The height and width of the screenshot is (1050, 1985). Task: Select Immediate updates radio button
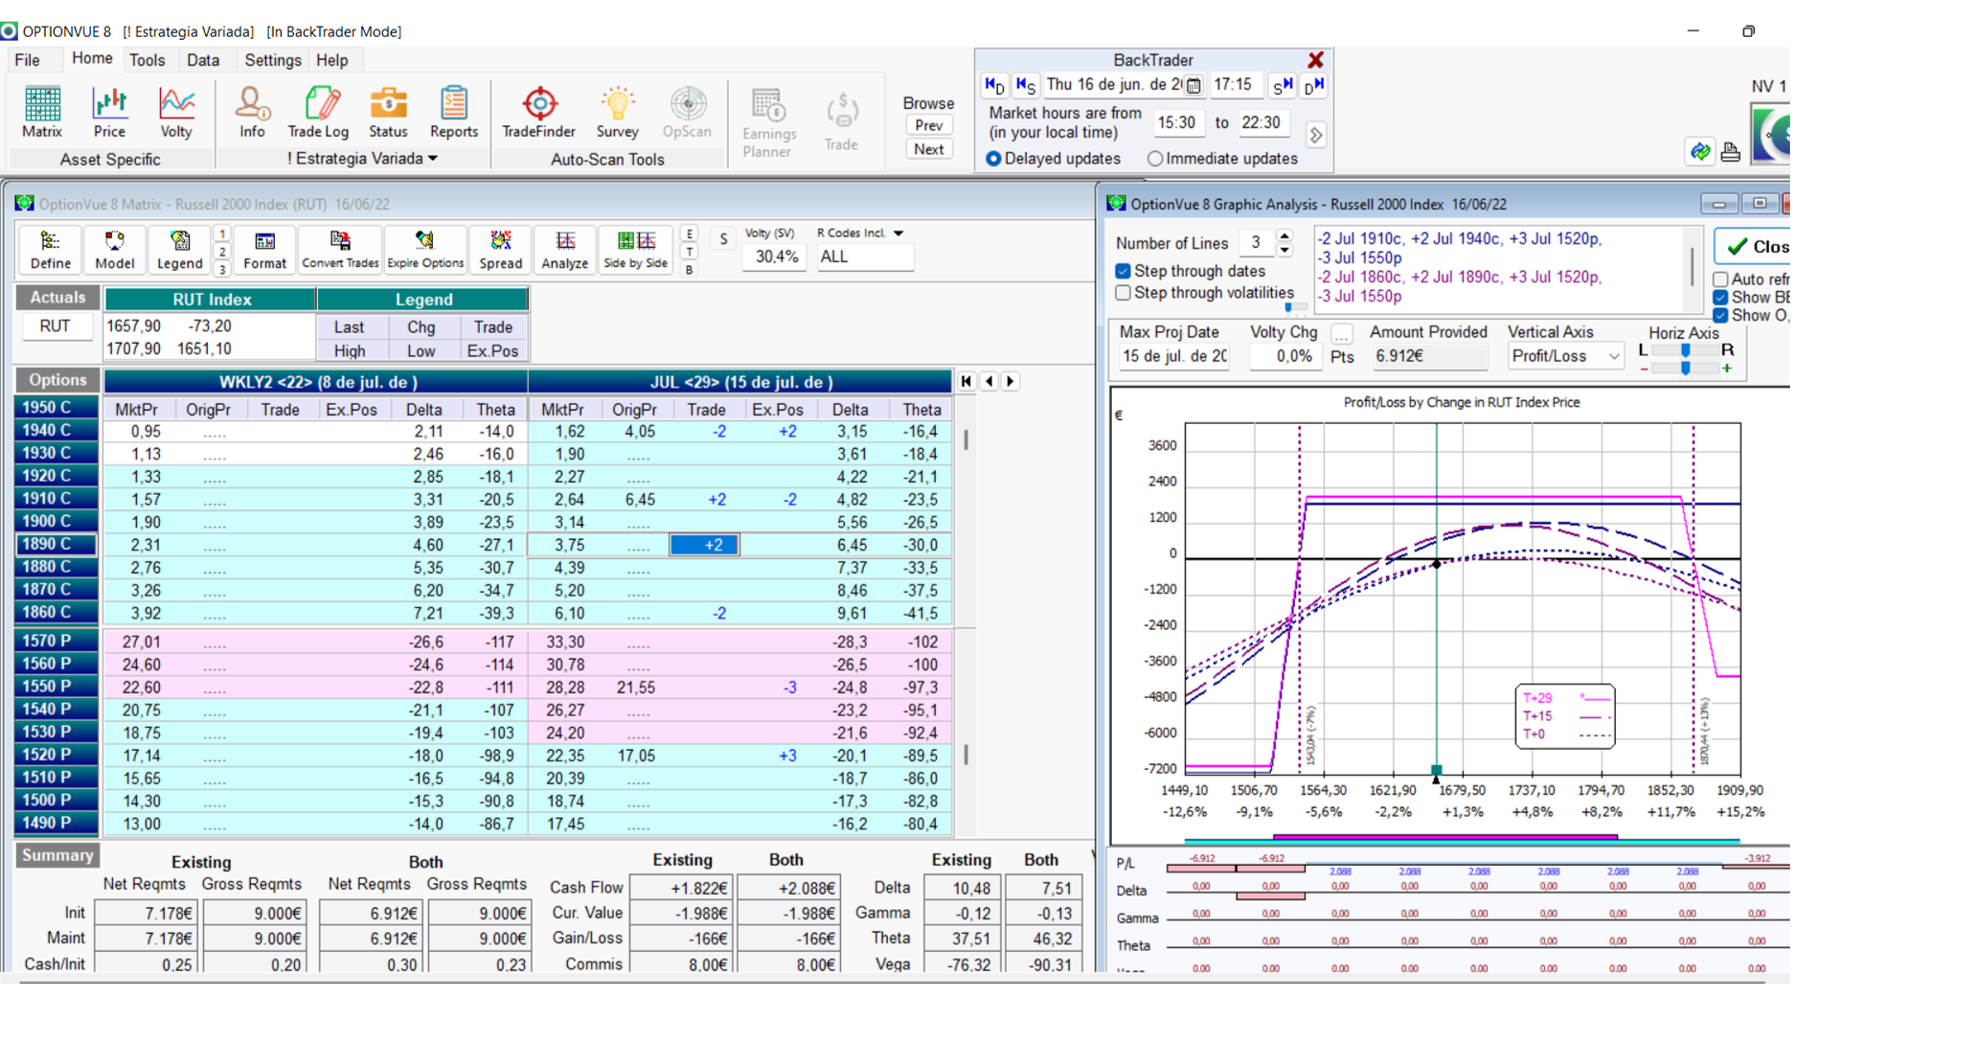[x=1155, y=159]
